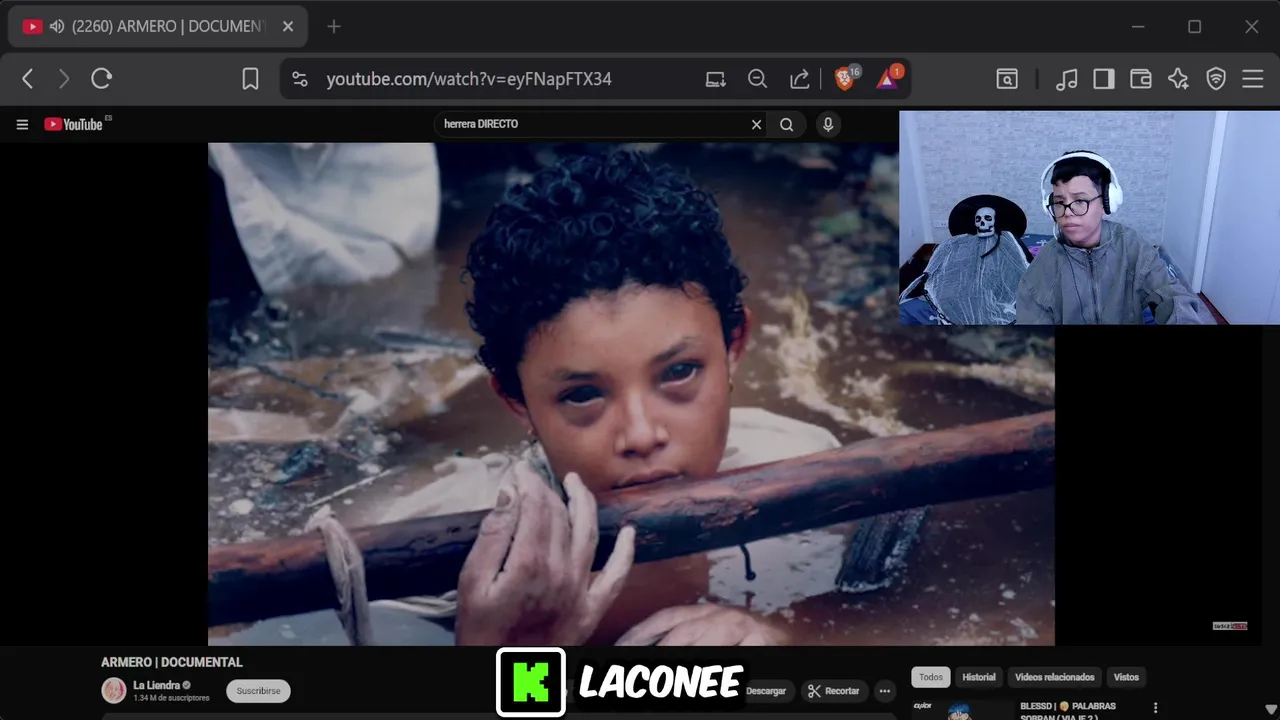Maximize the browser window
Image resolution: width=1280 pixels, height=720 pixels.
pos(1194,27)
